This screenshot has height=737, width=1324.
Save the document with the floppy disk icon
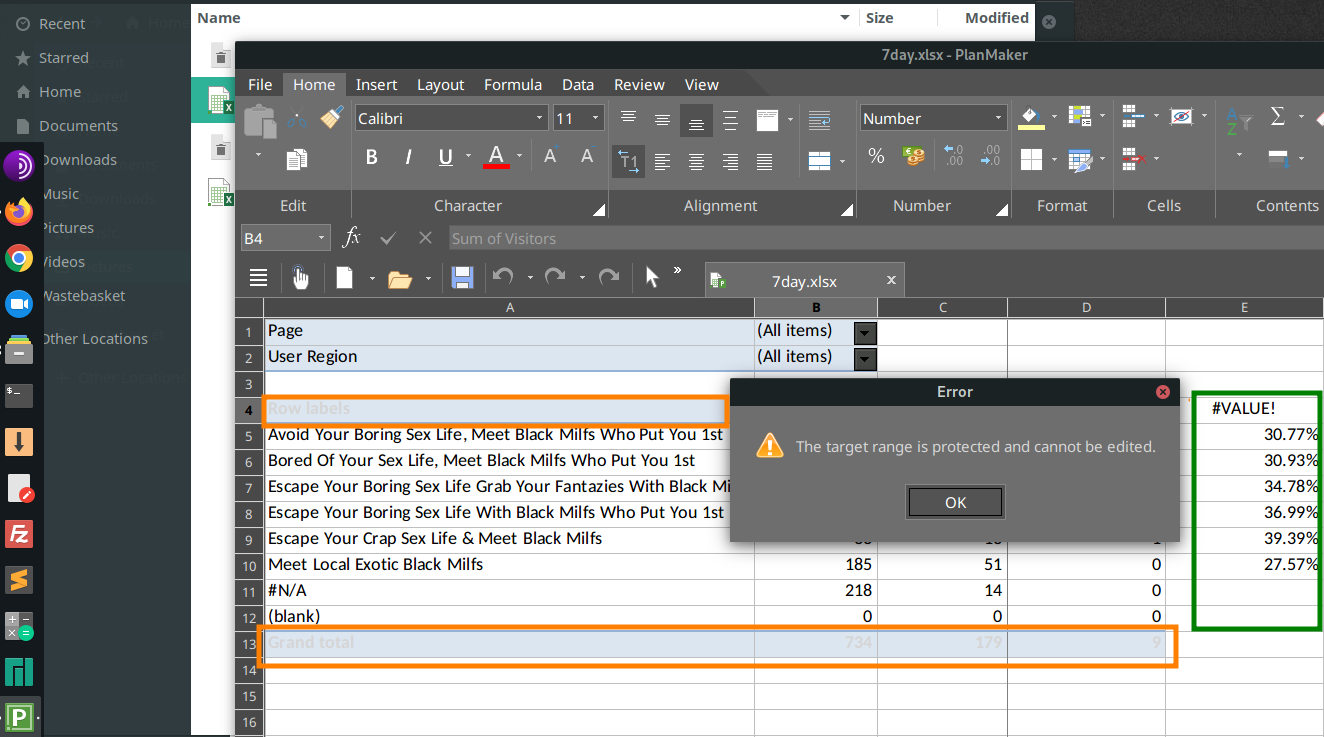(x=462, y=278)
